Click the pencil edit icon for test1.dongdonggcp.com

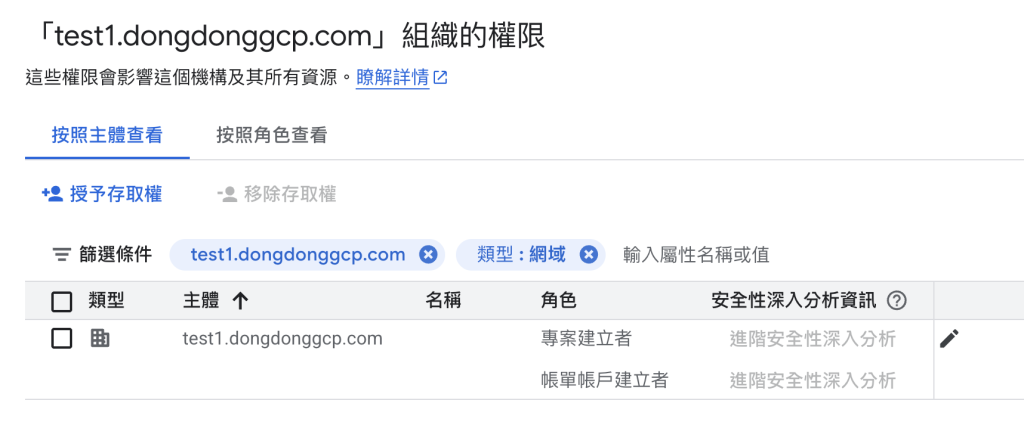(x=949, y=339)
